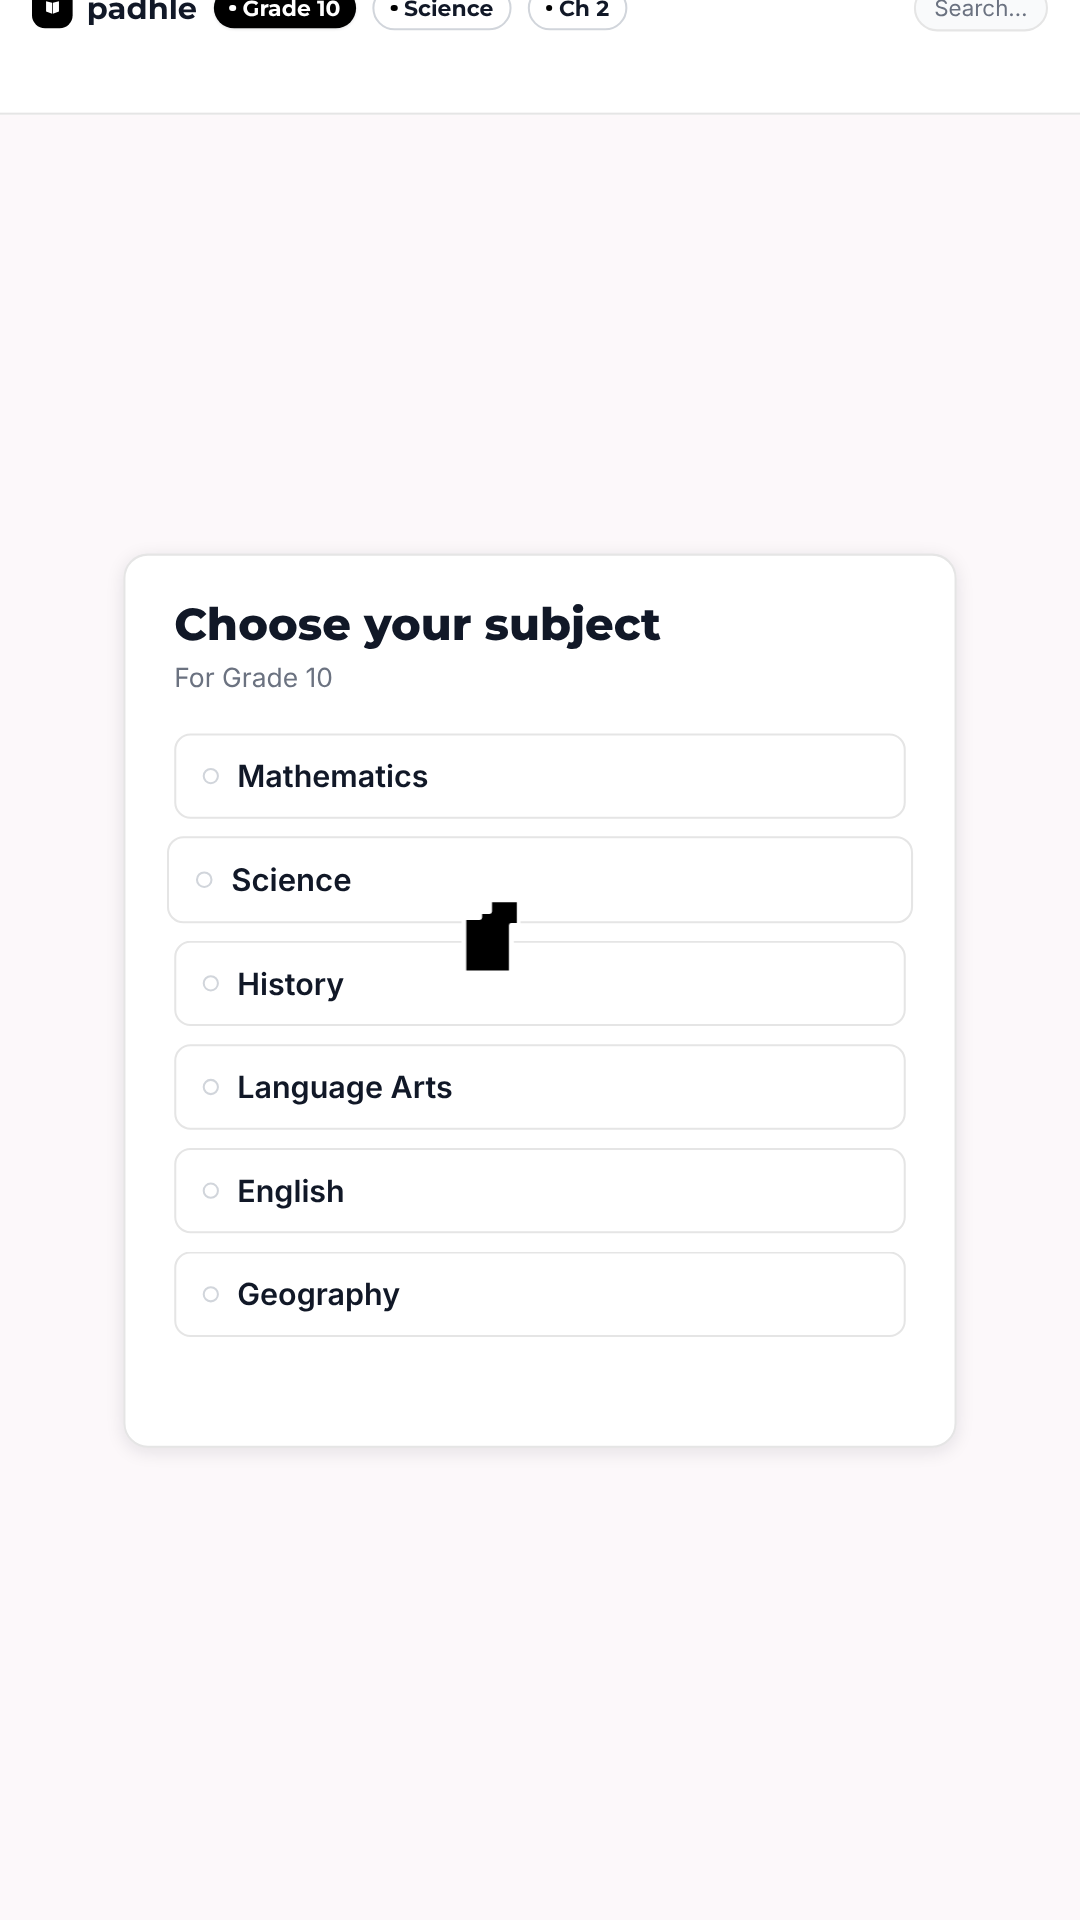The image size is (1080, 1920).
Task: Select the Science subject option
Action: click(x=540, y=880)
